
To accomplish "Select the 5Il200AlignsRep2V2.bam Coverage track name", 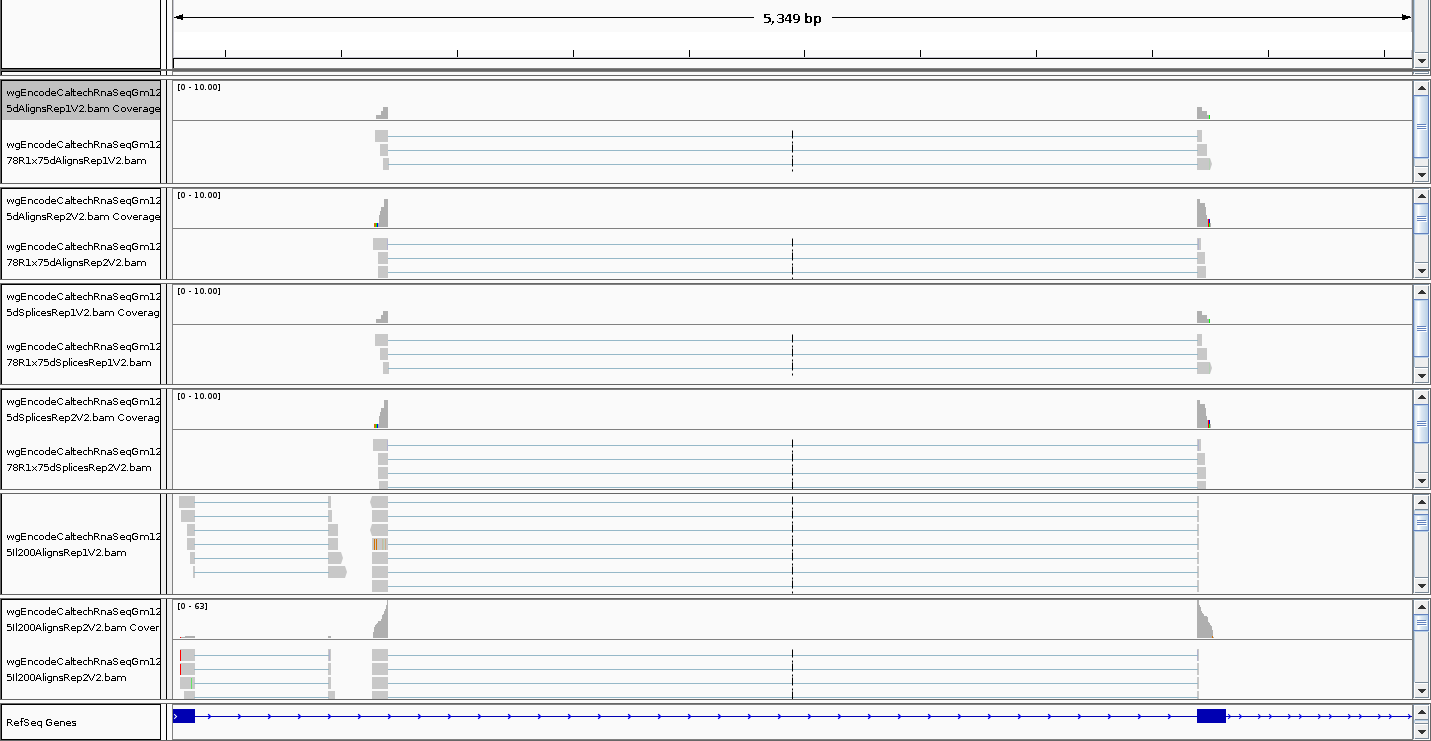I will (x=82, y=619).
